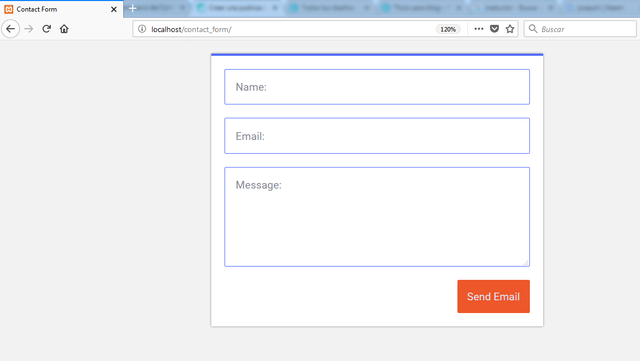The height and width of the screenshot is (361, 640).
Task: Click into the Email field
Action: [377, 136]
